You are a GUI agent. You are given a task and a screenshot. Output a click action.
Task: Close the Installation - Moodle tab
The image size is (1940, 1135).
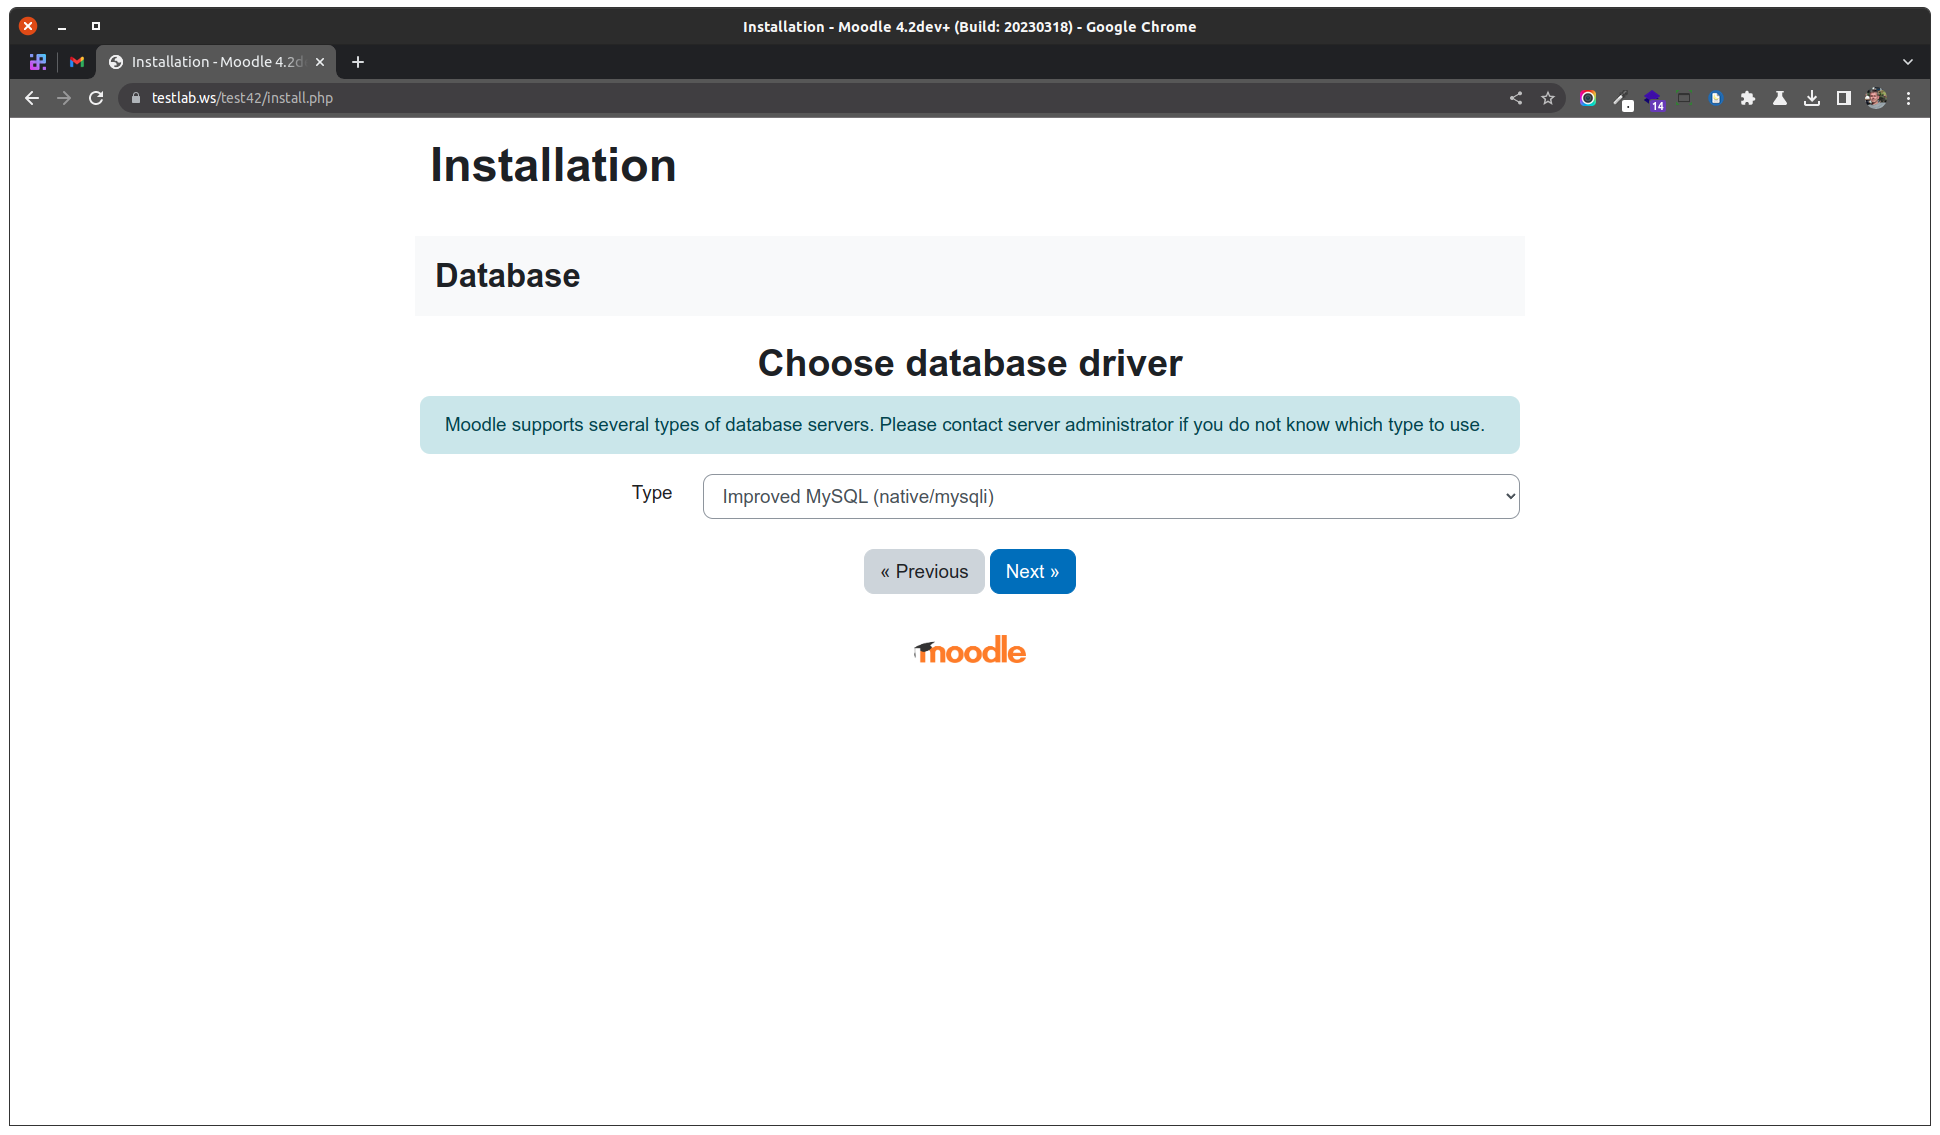pyautogui.click(x=320, y=62)
